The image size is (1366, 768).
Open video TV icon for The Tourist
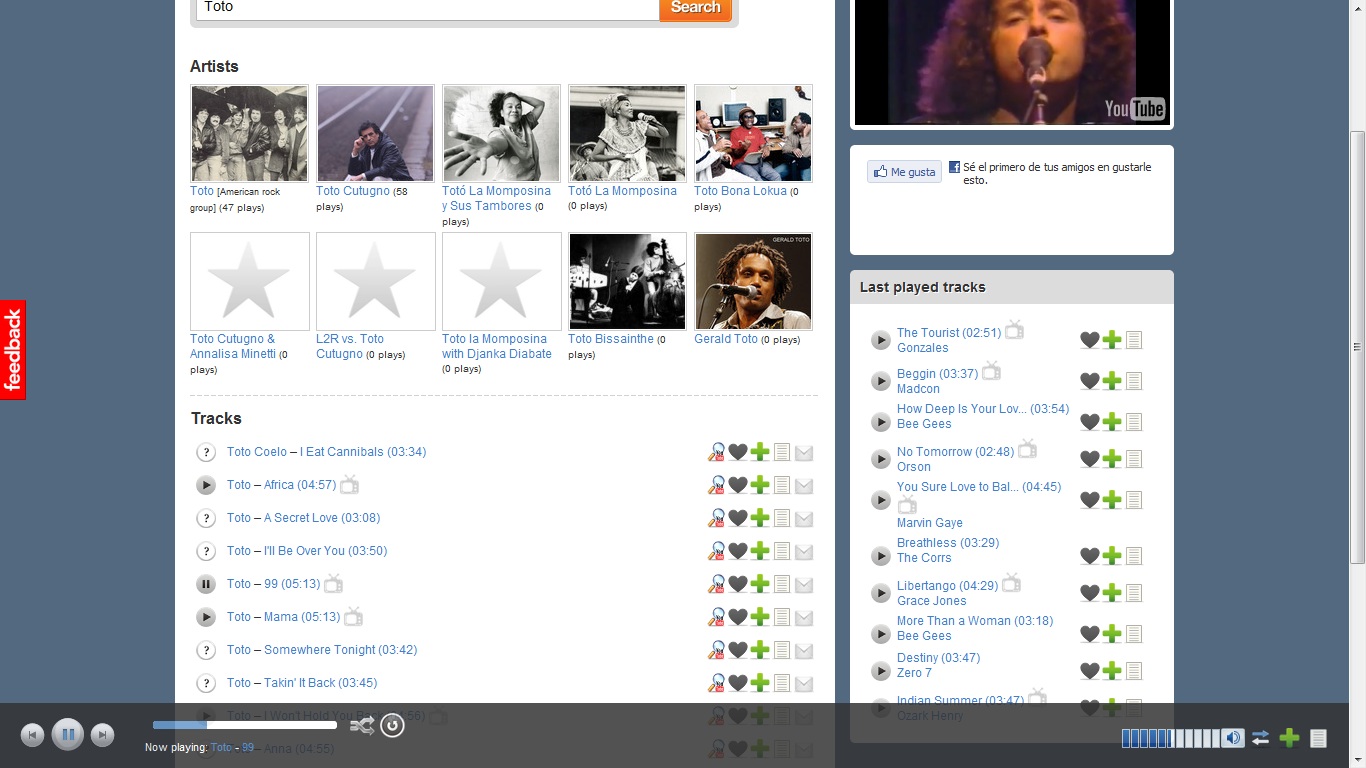tap(1014, 330)
